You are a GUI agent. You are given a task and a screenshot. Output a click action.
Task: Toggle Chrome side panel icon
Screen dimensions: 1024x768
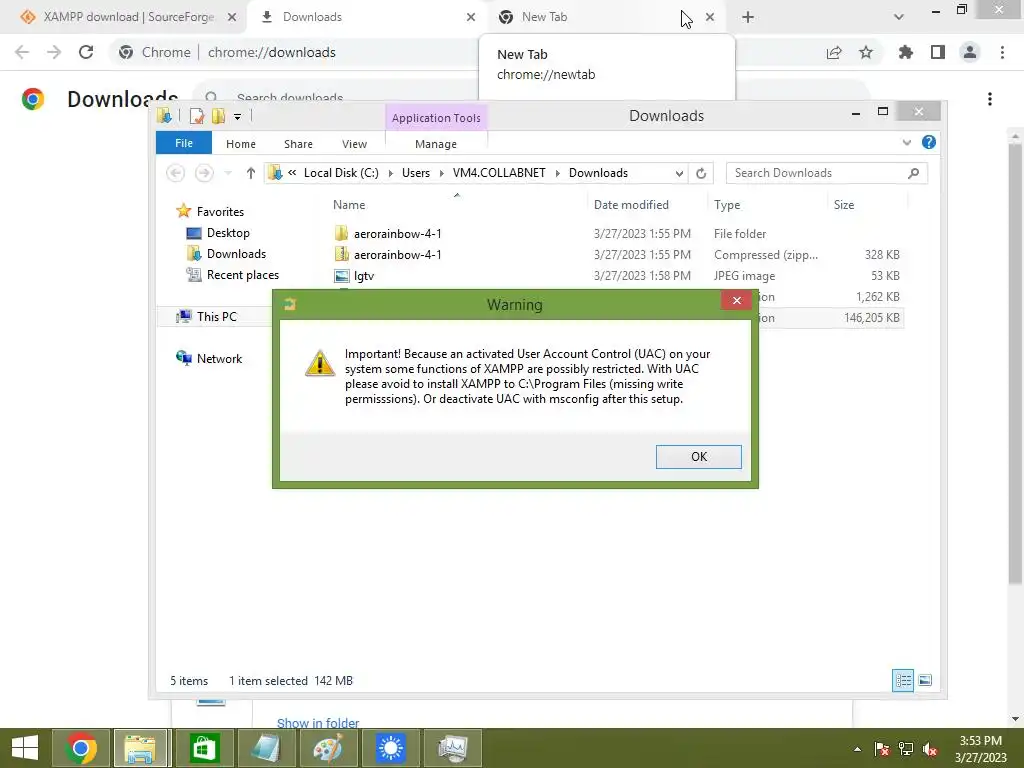pyautogui.click(x=938, y=52)
